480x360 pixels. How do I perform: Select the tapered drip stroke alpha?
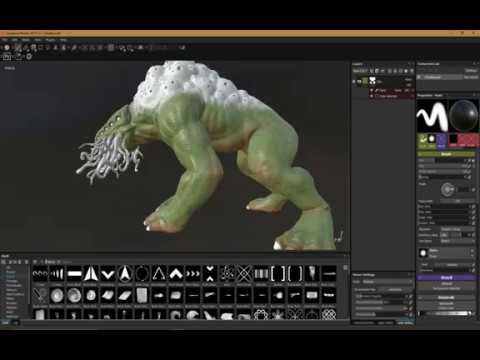click(x=312, y=274)
